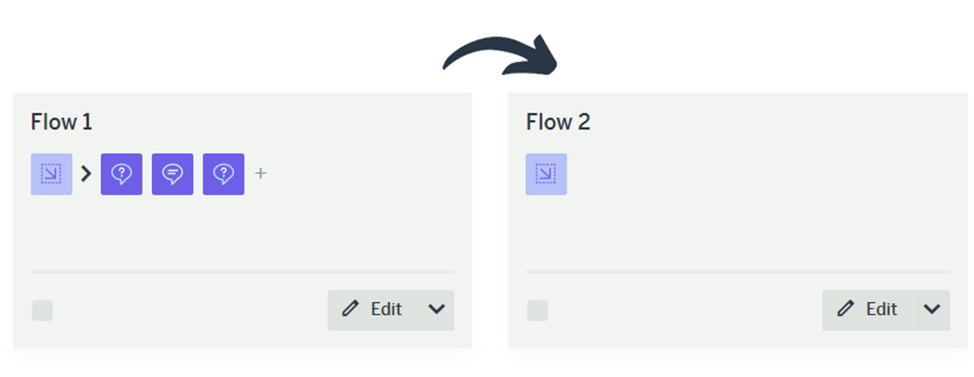Viewport: 974px width, 377px height.
Task: Expand the dropdown next to Flow 1's Edit
Action: click(437, 310)
